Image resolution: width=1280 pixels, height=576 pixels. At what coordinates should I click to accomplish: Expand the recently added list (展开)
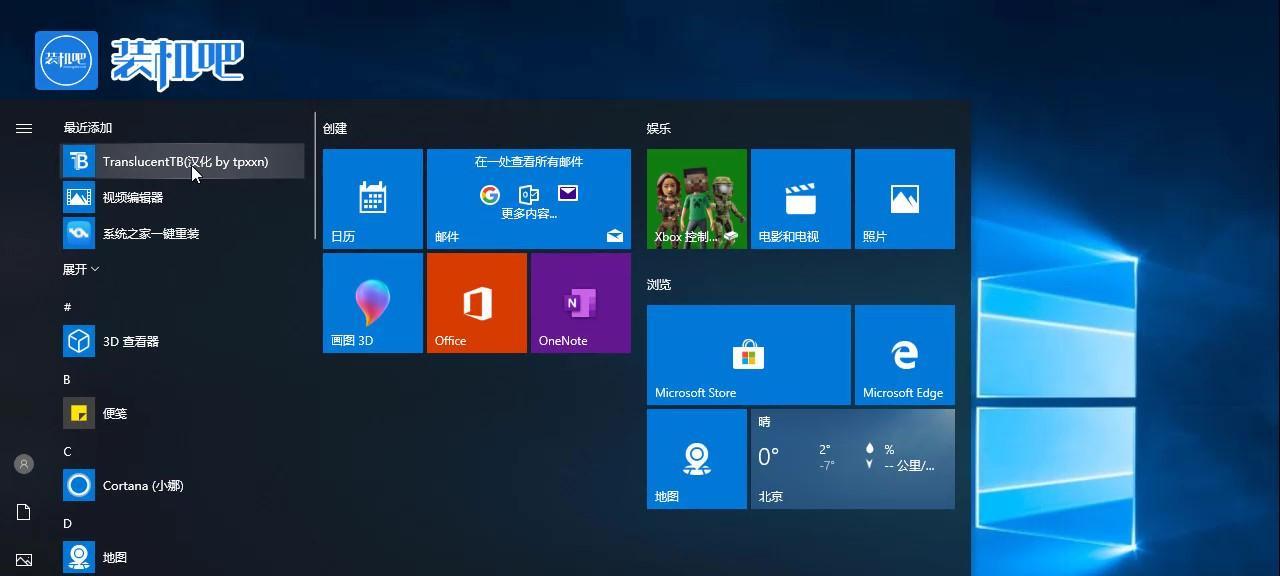81,269
